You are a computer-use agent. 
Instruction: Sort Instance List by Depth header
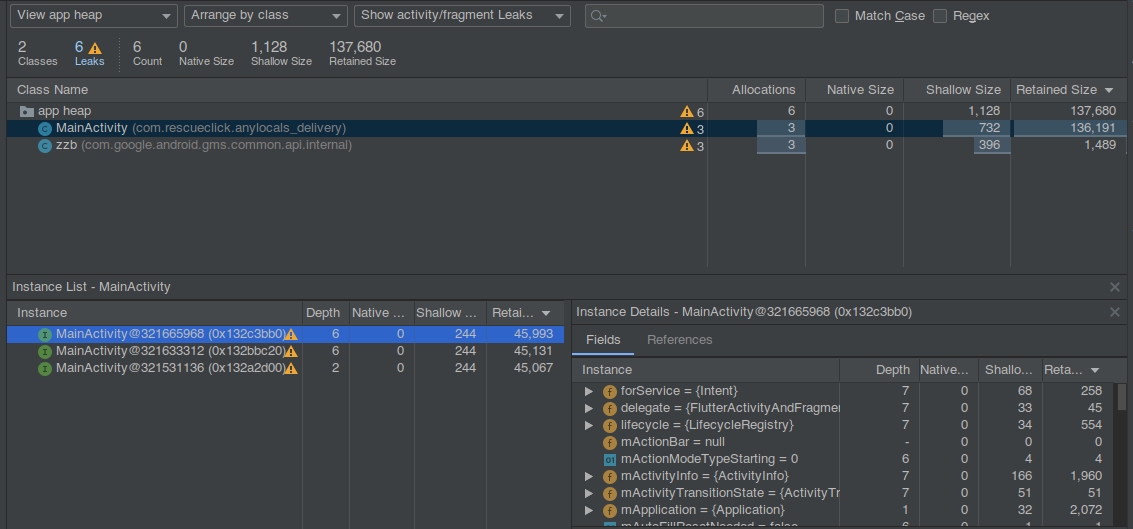point(323,313)
